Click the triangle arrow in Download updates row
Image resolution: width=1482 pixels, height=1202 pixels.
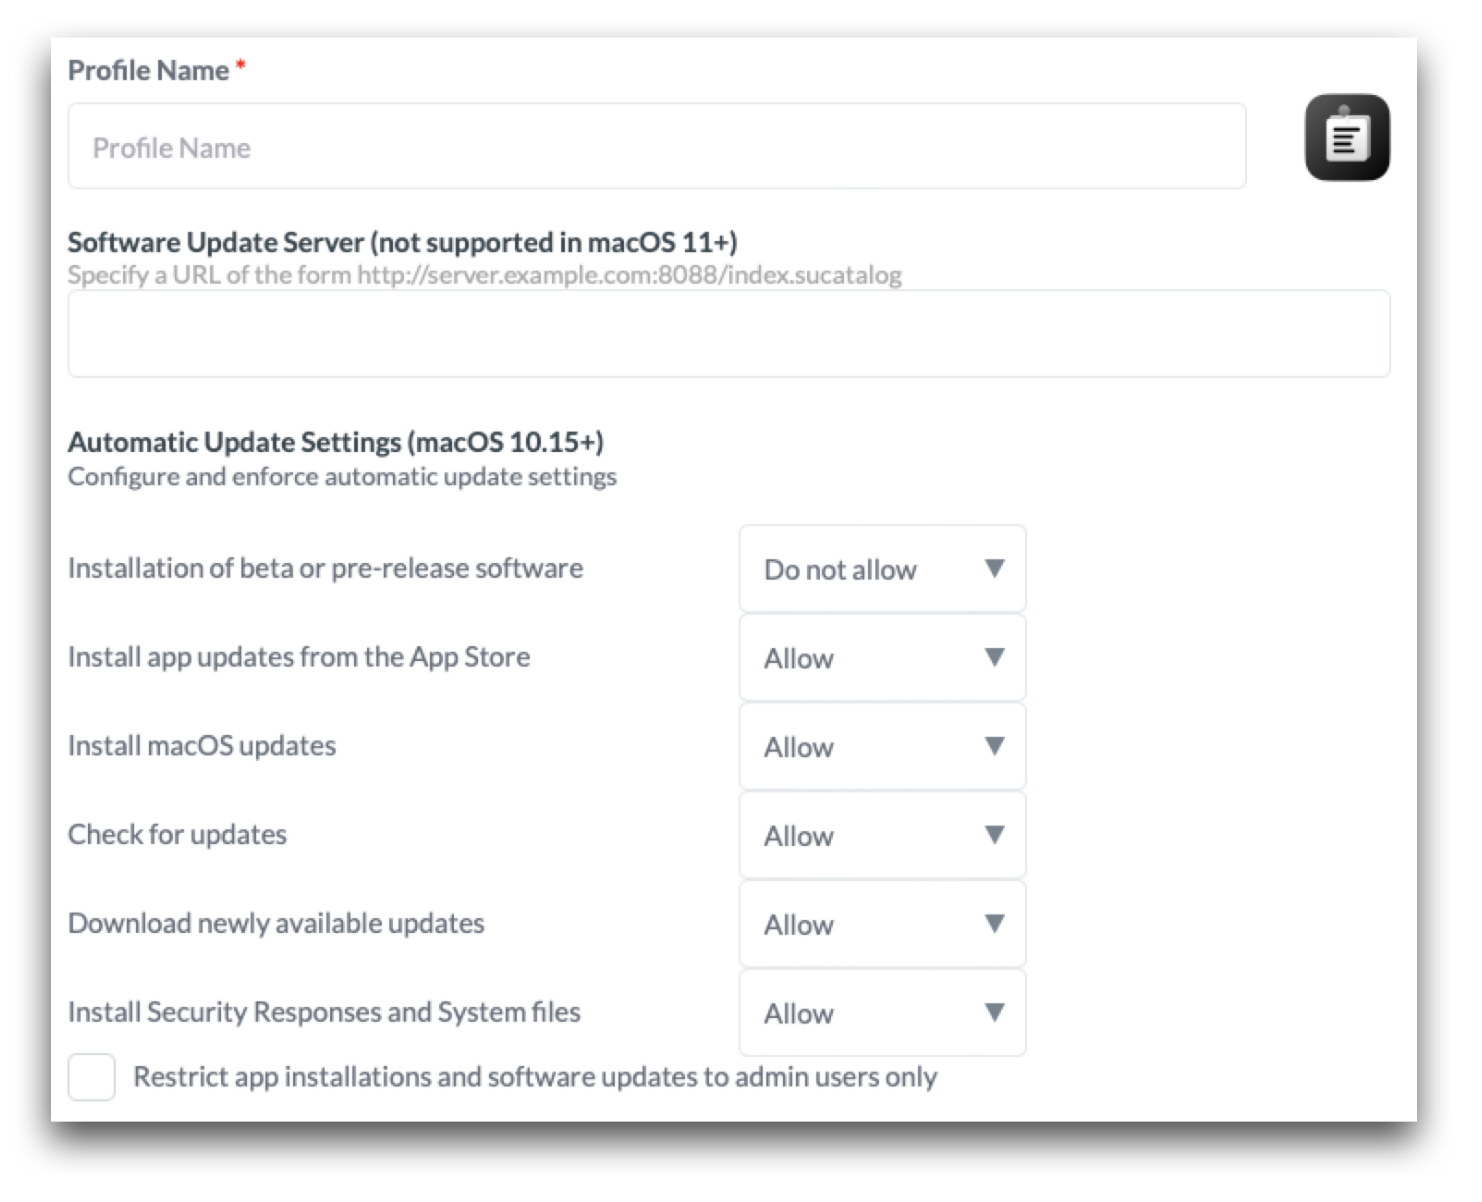click(994, 923)
